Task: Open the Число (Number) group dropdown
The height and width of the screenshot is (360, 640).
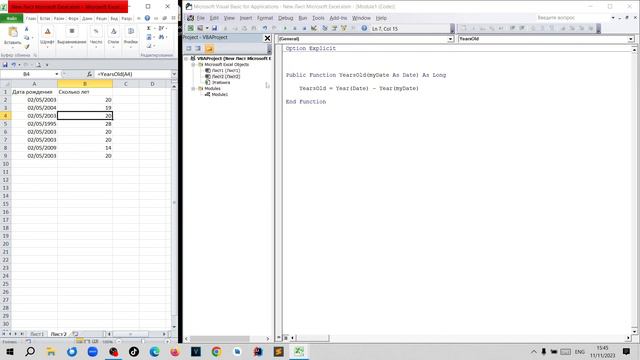Action: click(x=96, y=38)
